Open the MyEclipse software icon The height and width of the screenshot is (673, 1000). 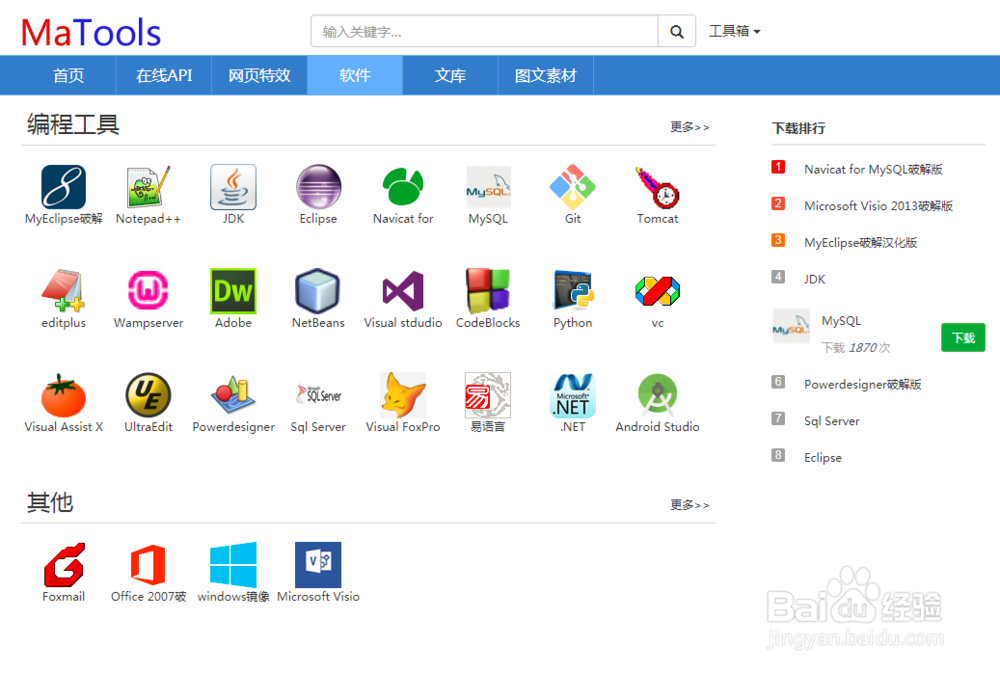click(x=63, y=187)
